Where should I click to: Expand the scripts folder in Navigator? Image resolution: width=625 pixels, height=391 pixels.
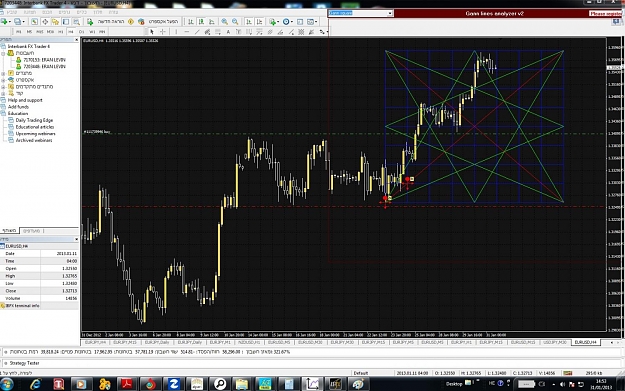coord(3,93)
